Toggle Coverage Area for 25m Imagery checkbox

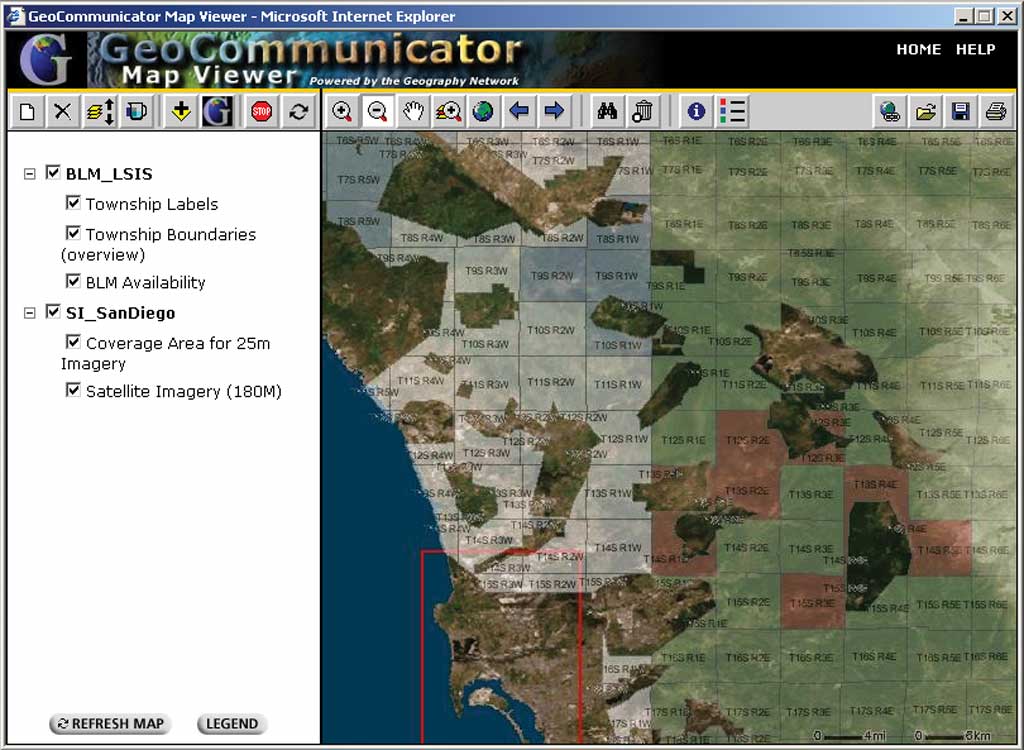[73, 342]
